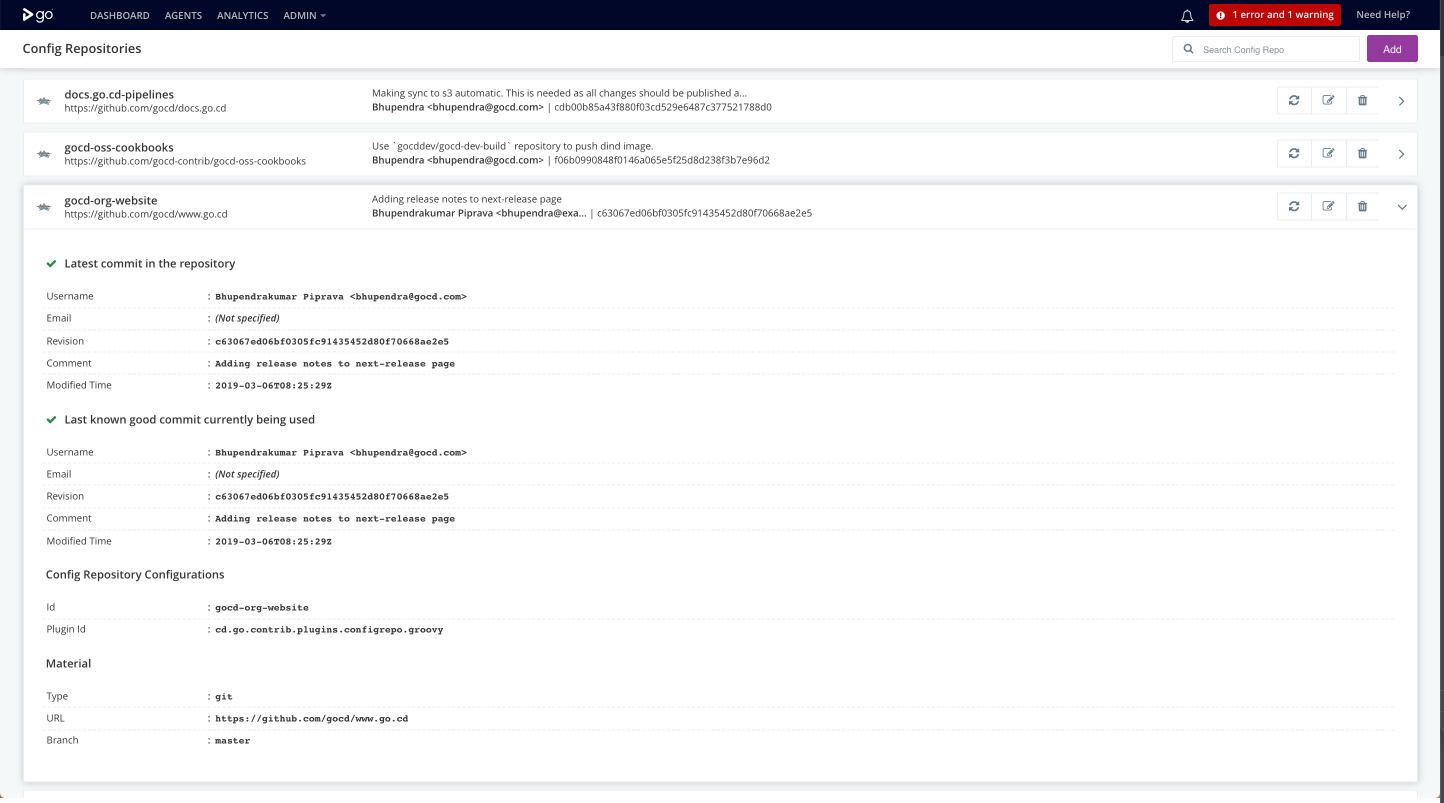Click plugin icon beside gocd-org-website
This screenshot has height=803, width=1444.
click(x=44, y=207)
